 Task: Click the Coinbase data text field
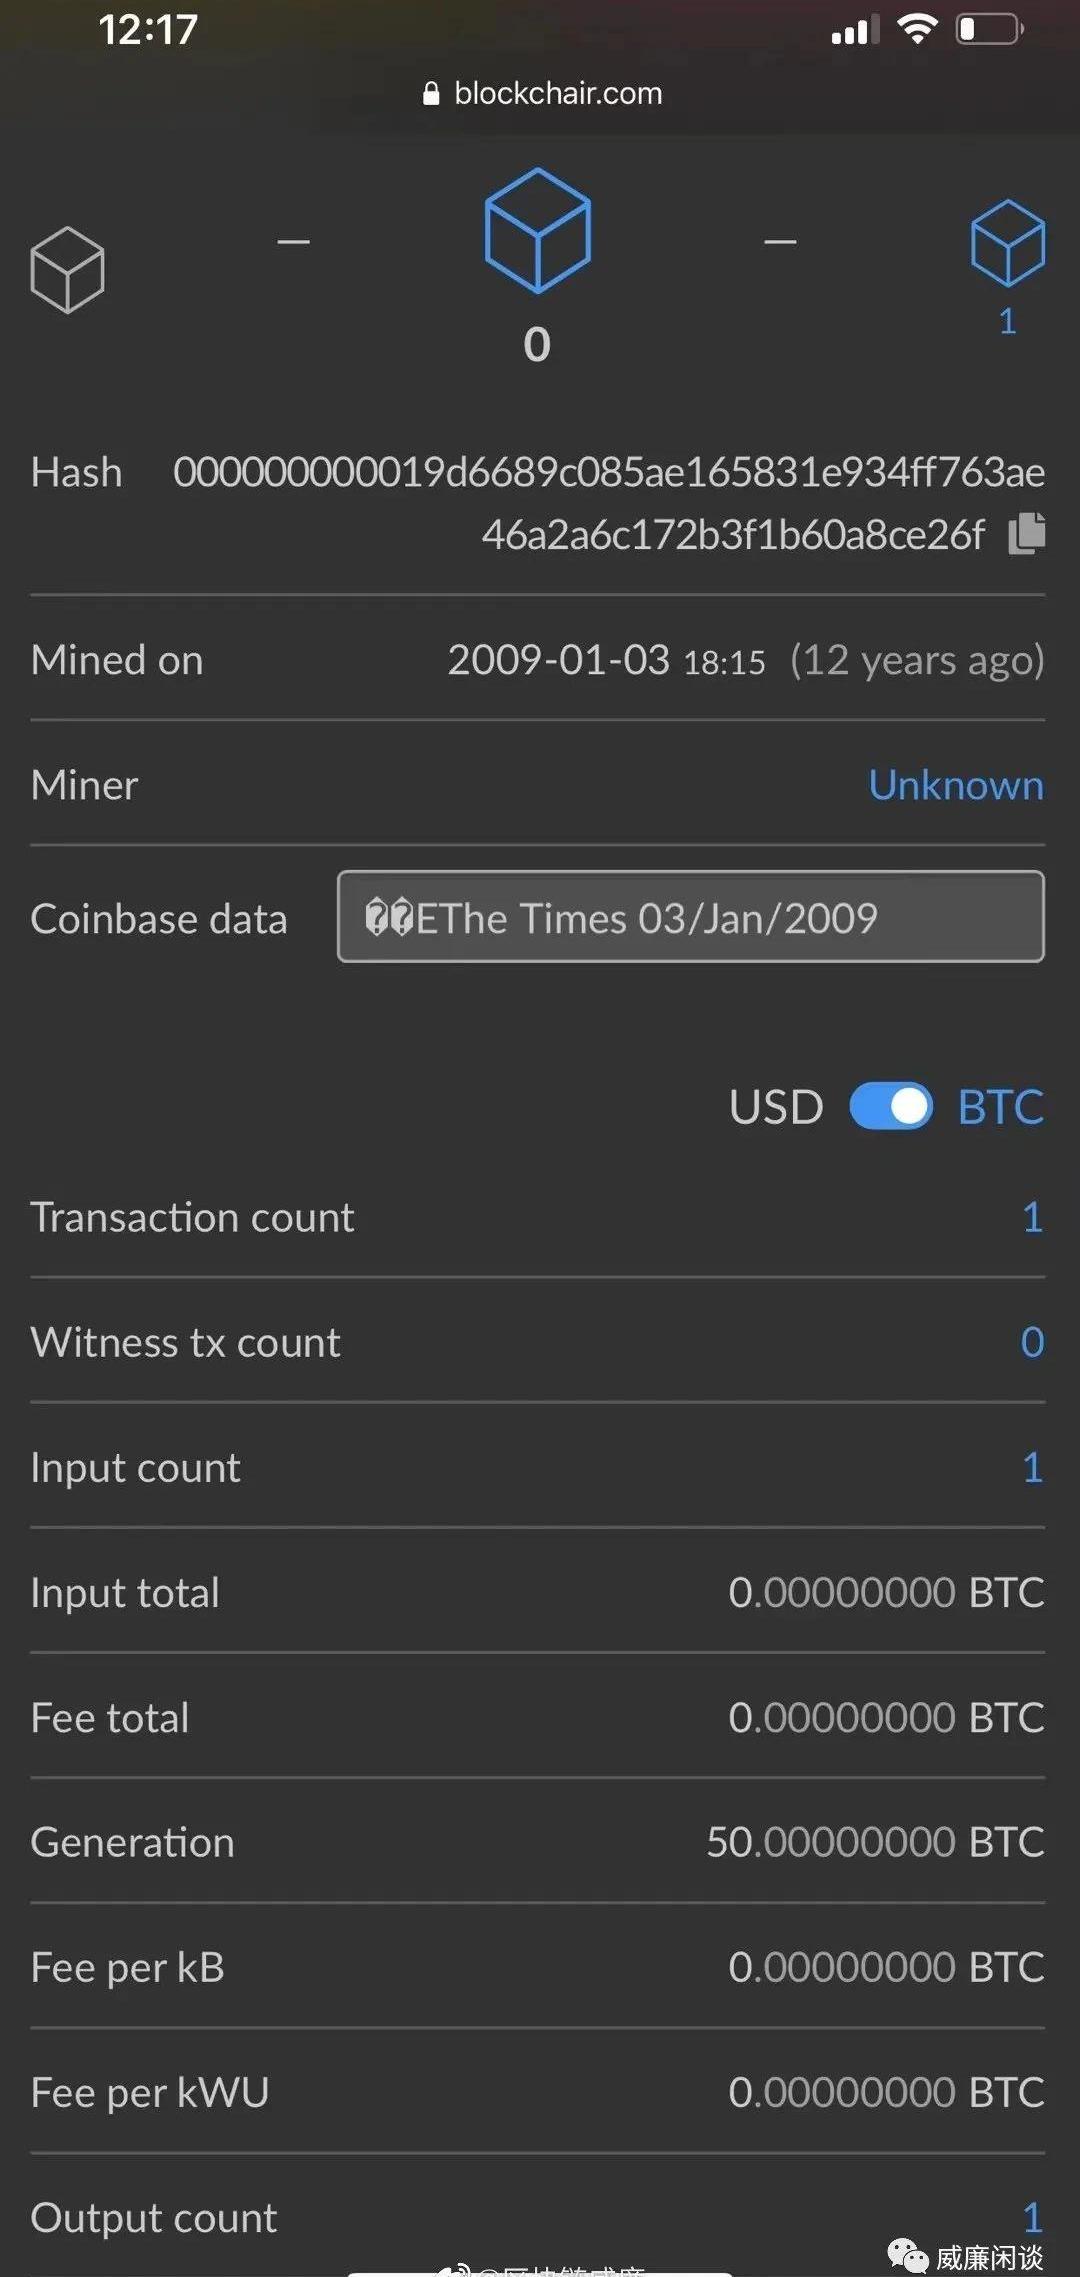coord(690,917)
